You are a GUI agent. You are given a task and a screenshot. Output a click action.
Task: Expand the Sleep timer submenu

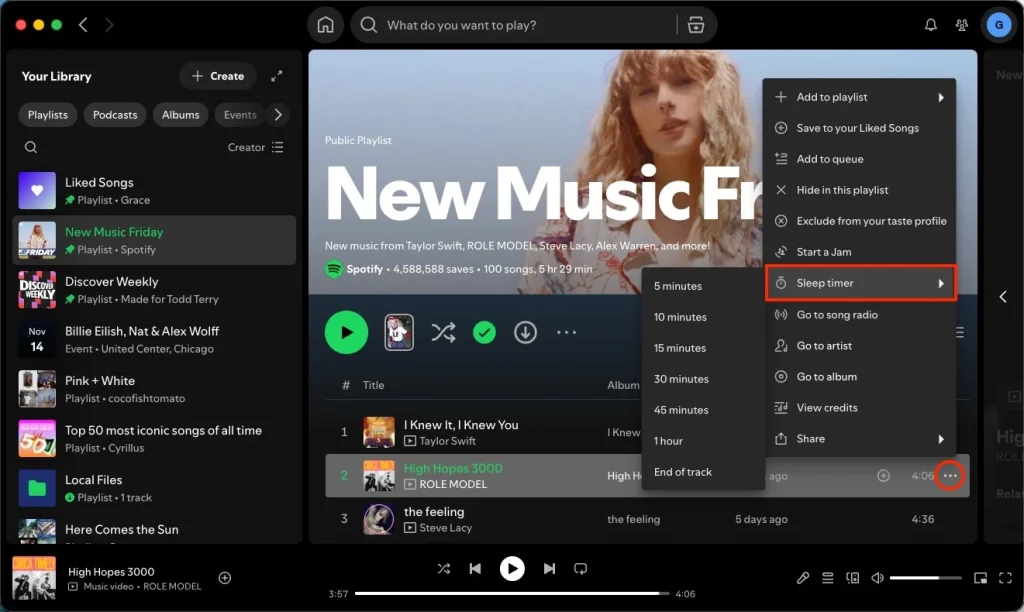tap(861, 283)
